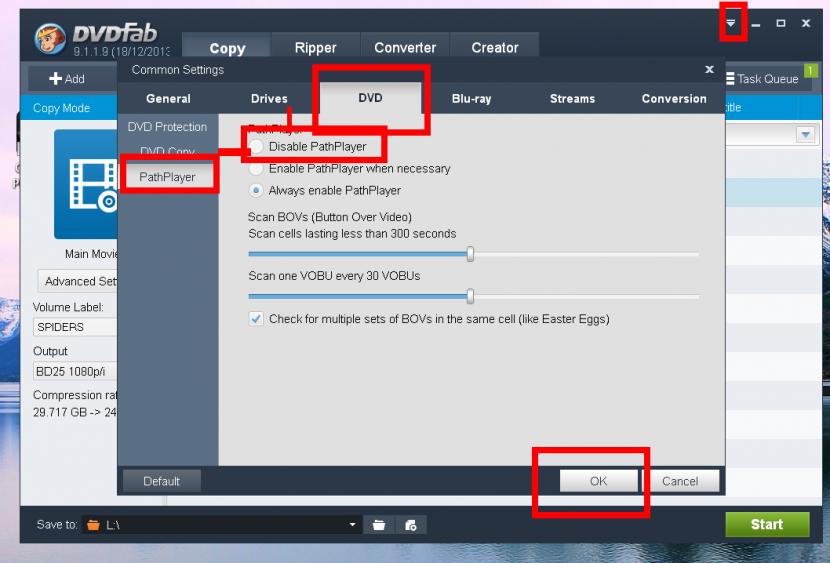Select PathPlayer in the sidebar
This screenshot has height=563, width=830.
pos(167,177)
